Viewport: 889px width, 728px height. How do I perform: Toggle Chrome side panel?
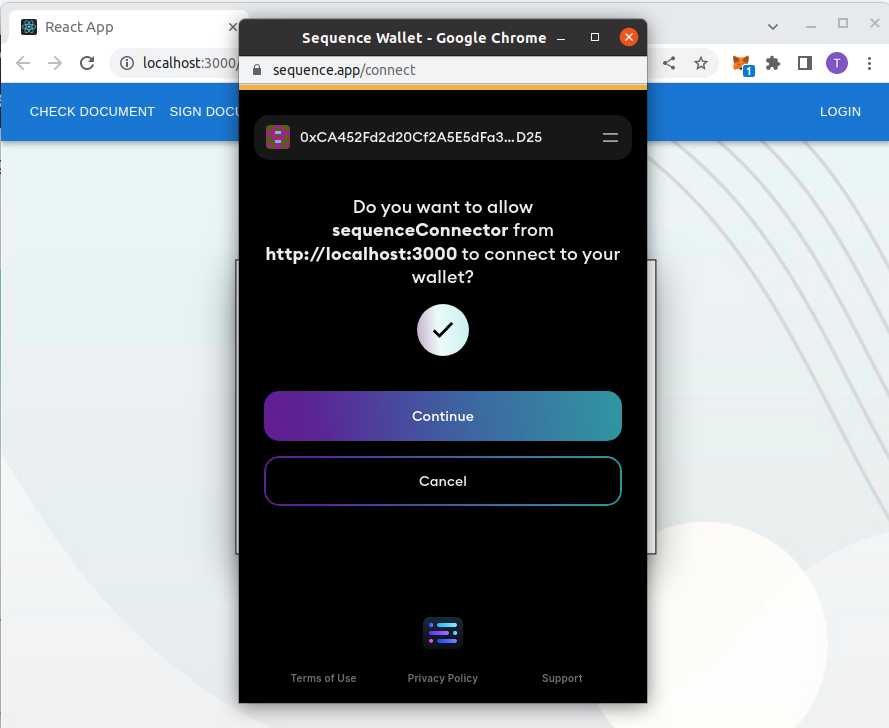pos(805,63)
